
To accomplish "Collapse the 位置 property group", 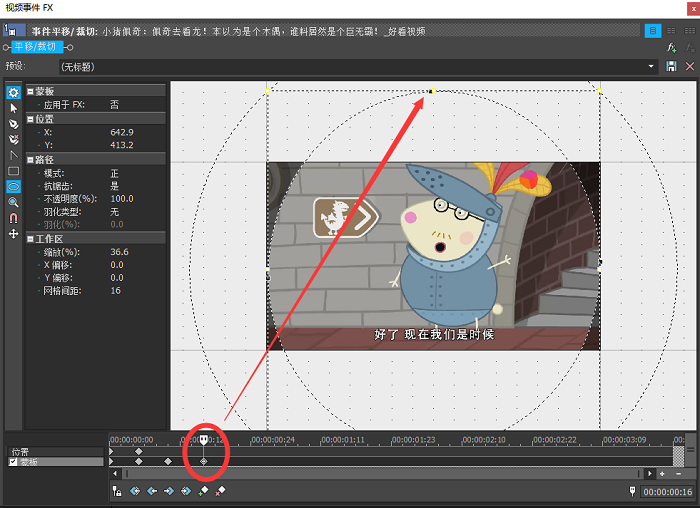I will (x=30, y=119).
